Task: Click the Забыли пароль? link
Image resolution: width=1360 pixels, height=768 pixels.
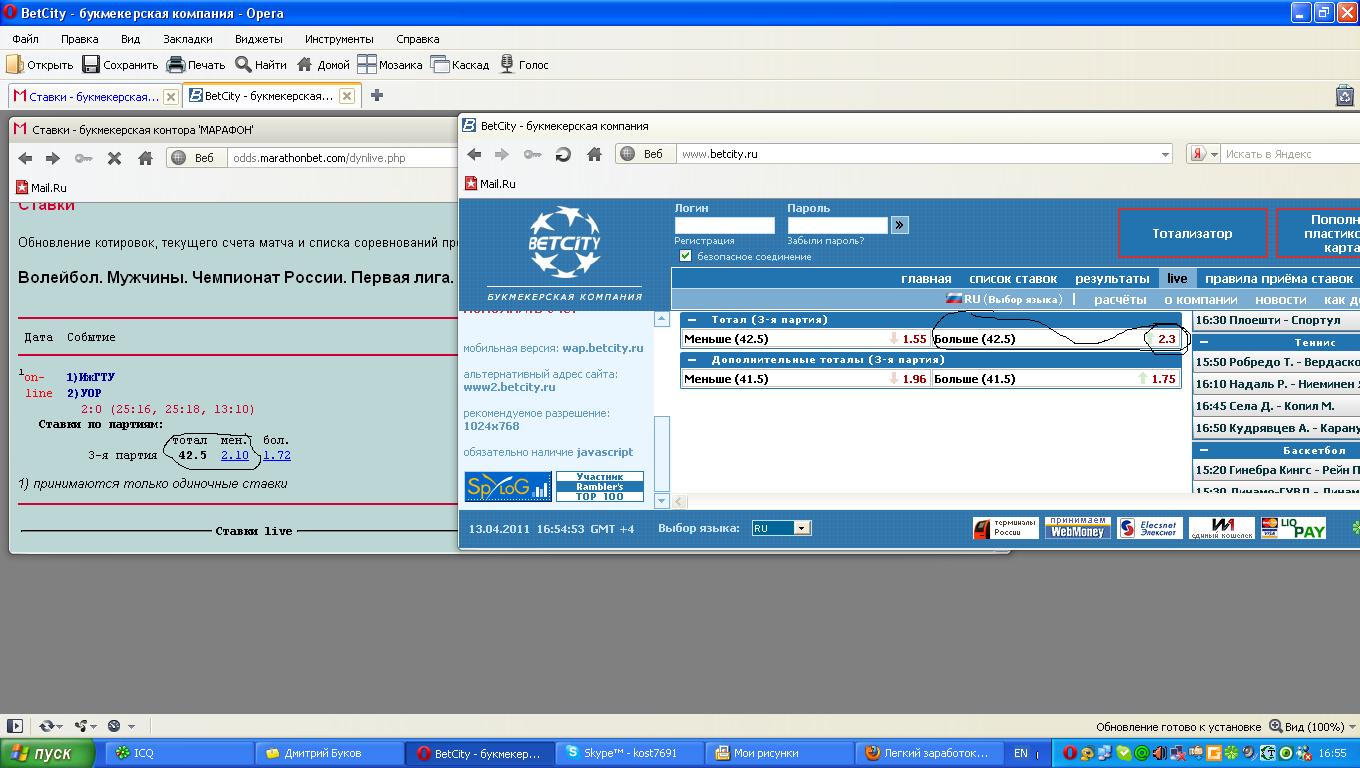Action: pyautogui.click(x=826, y=241)
